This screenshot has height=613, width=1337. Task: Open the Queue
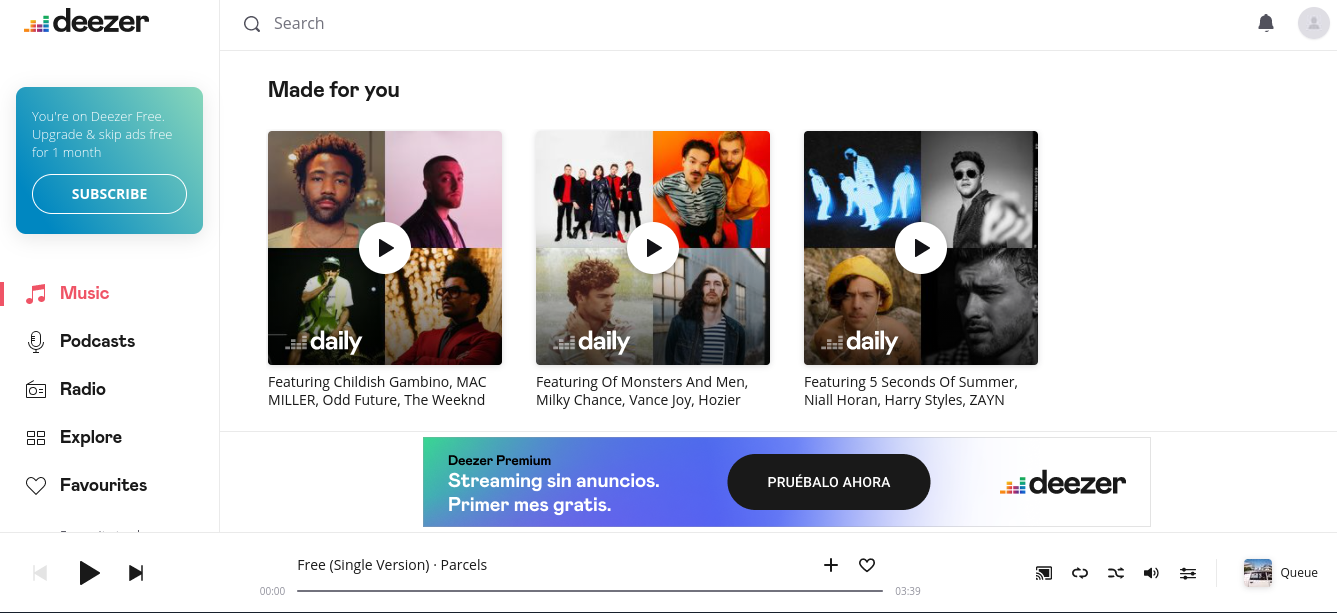(1299, 573)
